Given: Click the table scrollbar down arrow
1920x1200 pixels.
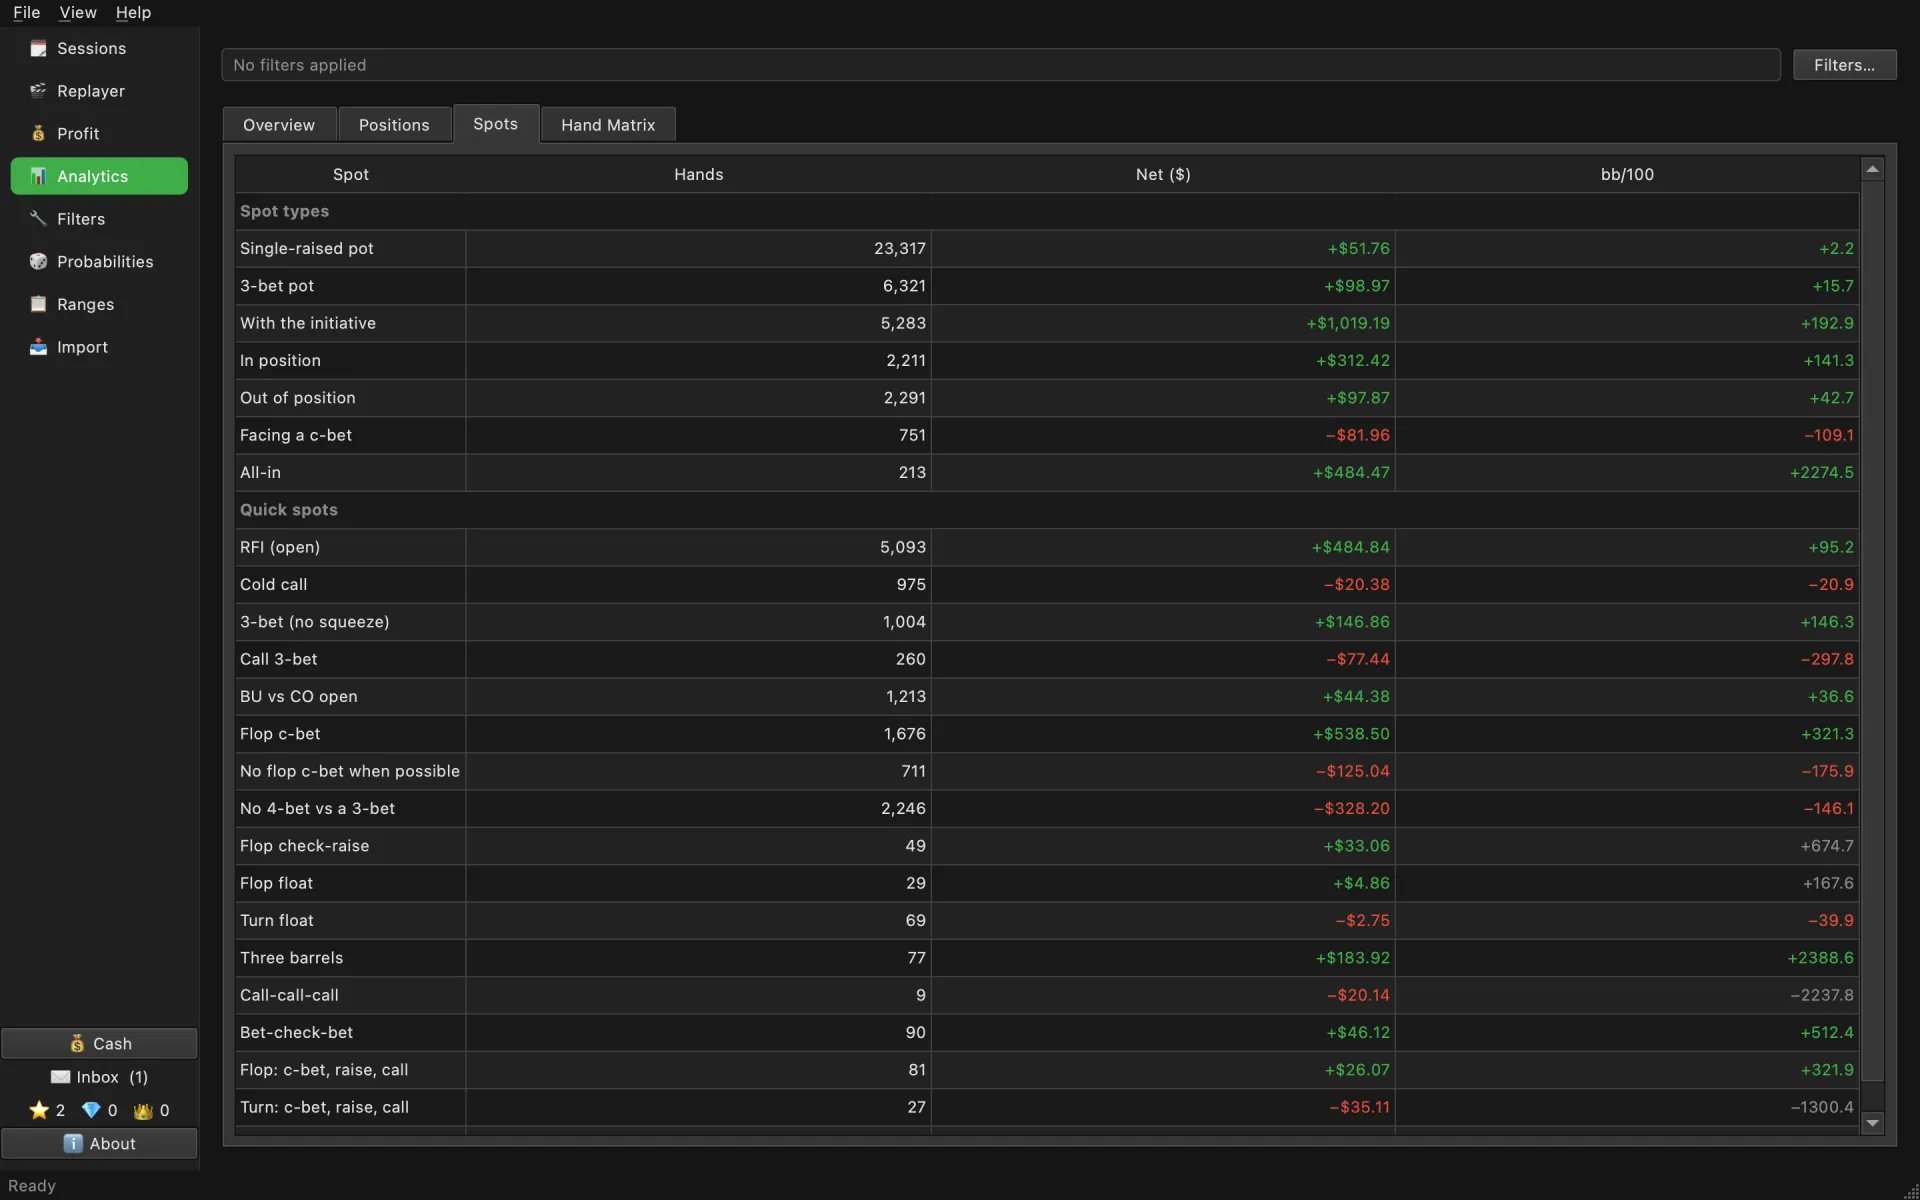Looking at the screenshot, I should (x=1873, y=1123).
